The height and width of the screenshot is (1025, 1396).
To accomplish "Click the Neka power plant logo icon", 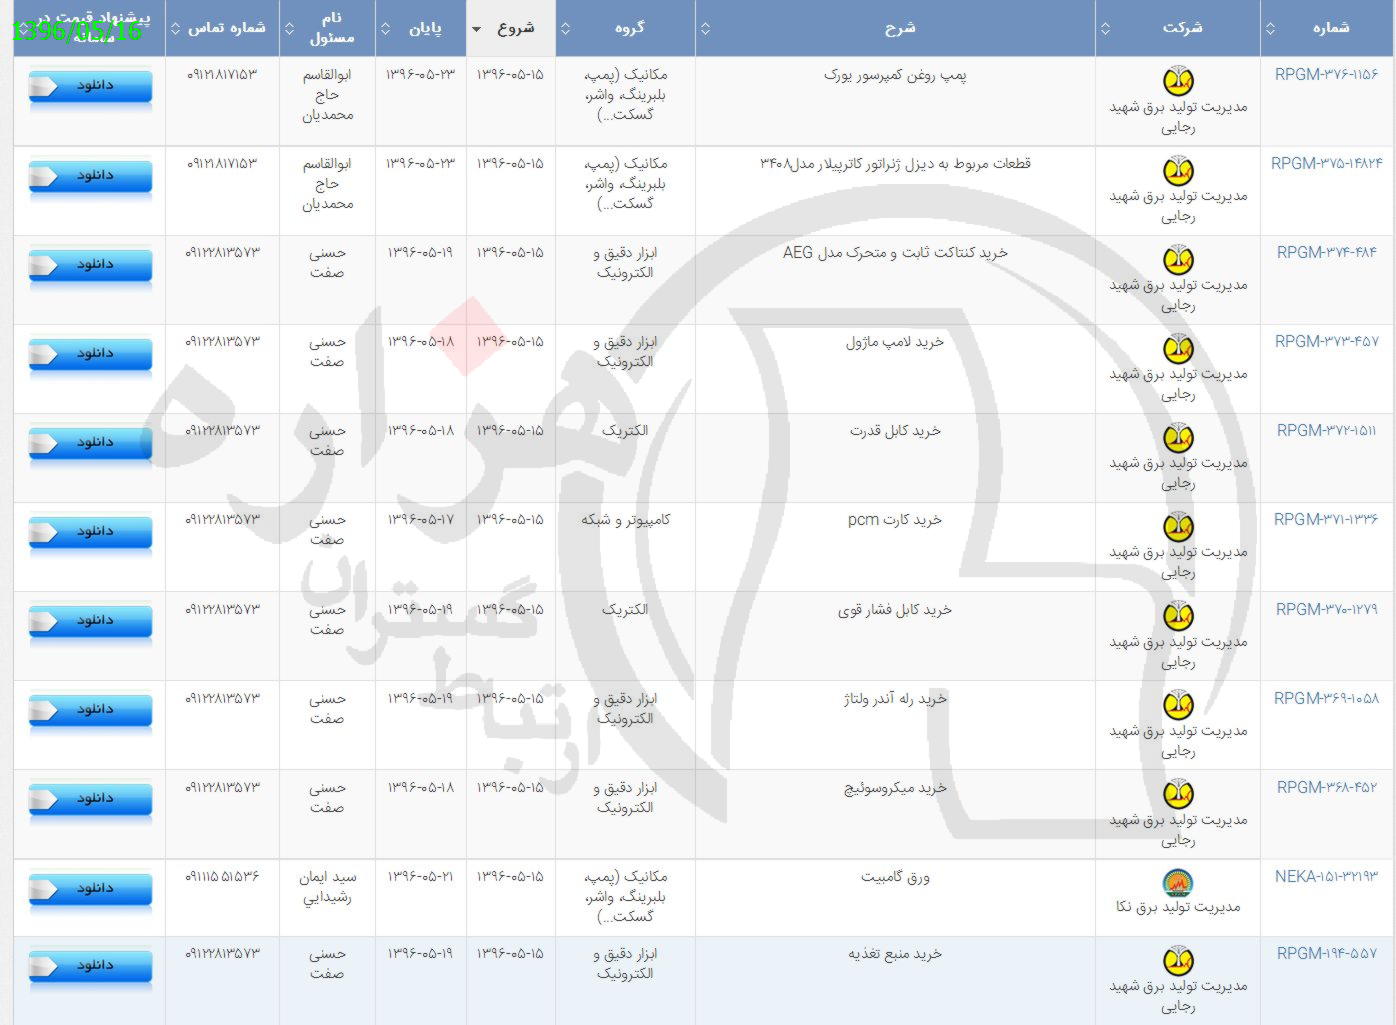I will pyautogui.click(x=1179, y=883).
